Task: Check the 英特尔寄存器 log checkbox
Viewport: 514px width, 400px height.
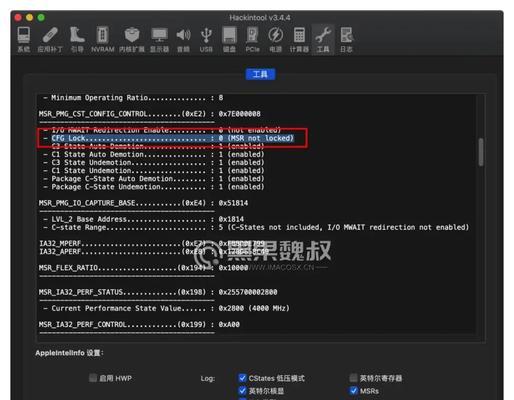Action: 354,378
